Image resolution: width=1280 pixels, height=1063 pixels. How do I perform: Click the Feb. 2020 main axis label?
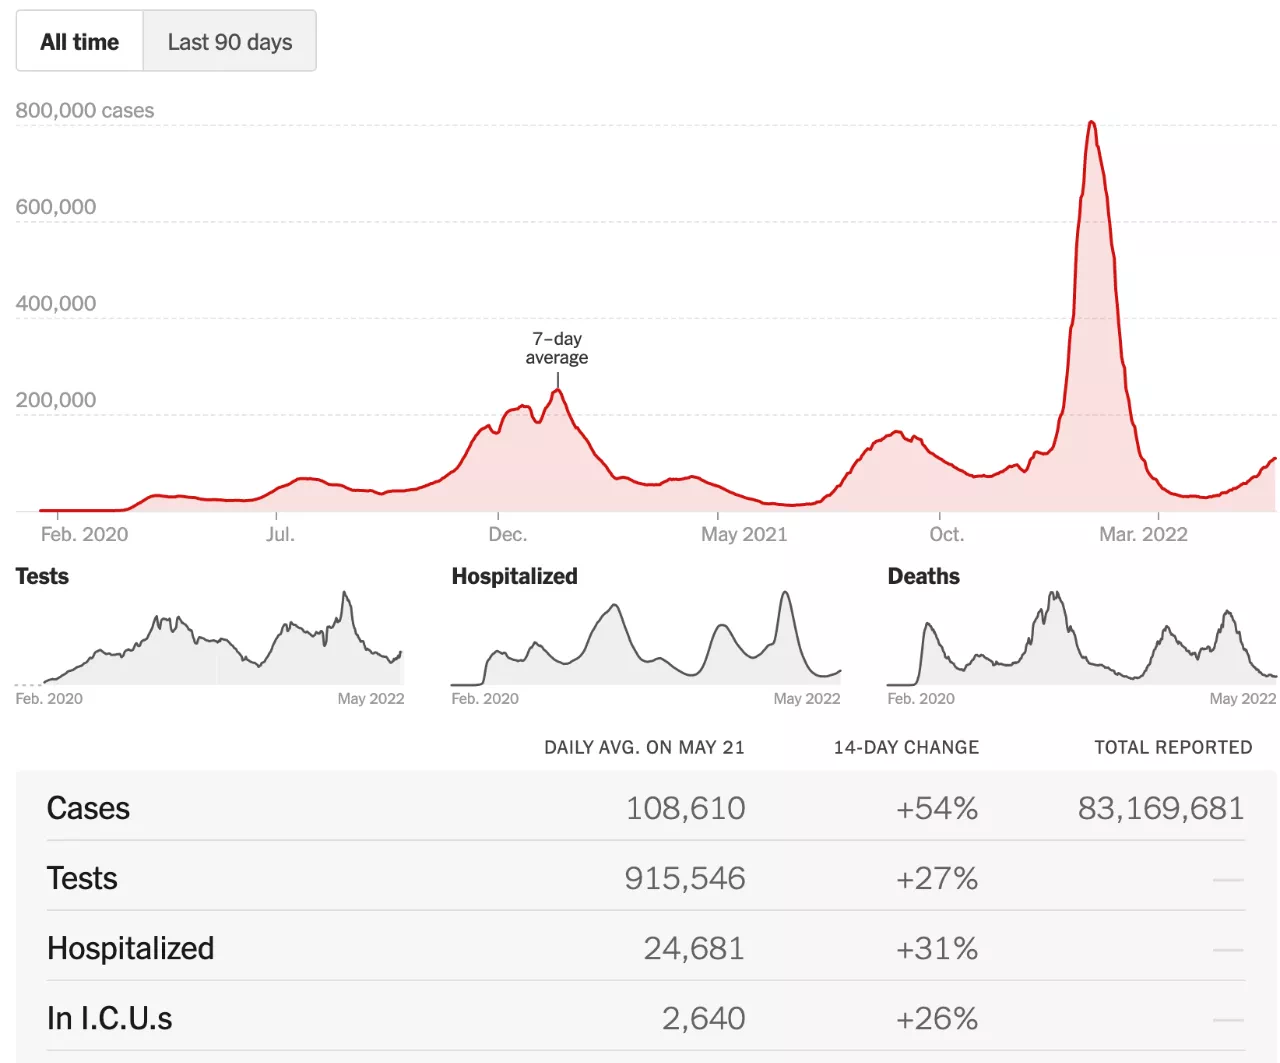(x=84, y=534)
